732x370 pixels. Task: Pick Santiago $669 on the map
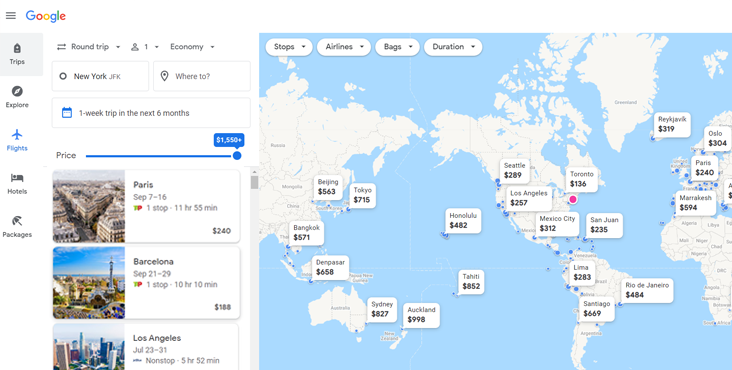[597, 309]
